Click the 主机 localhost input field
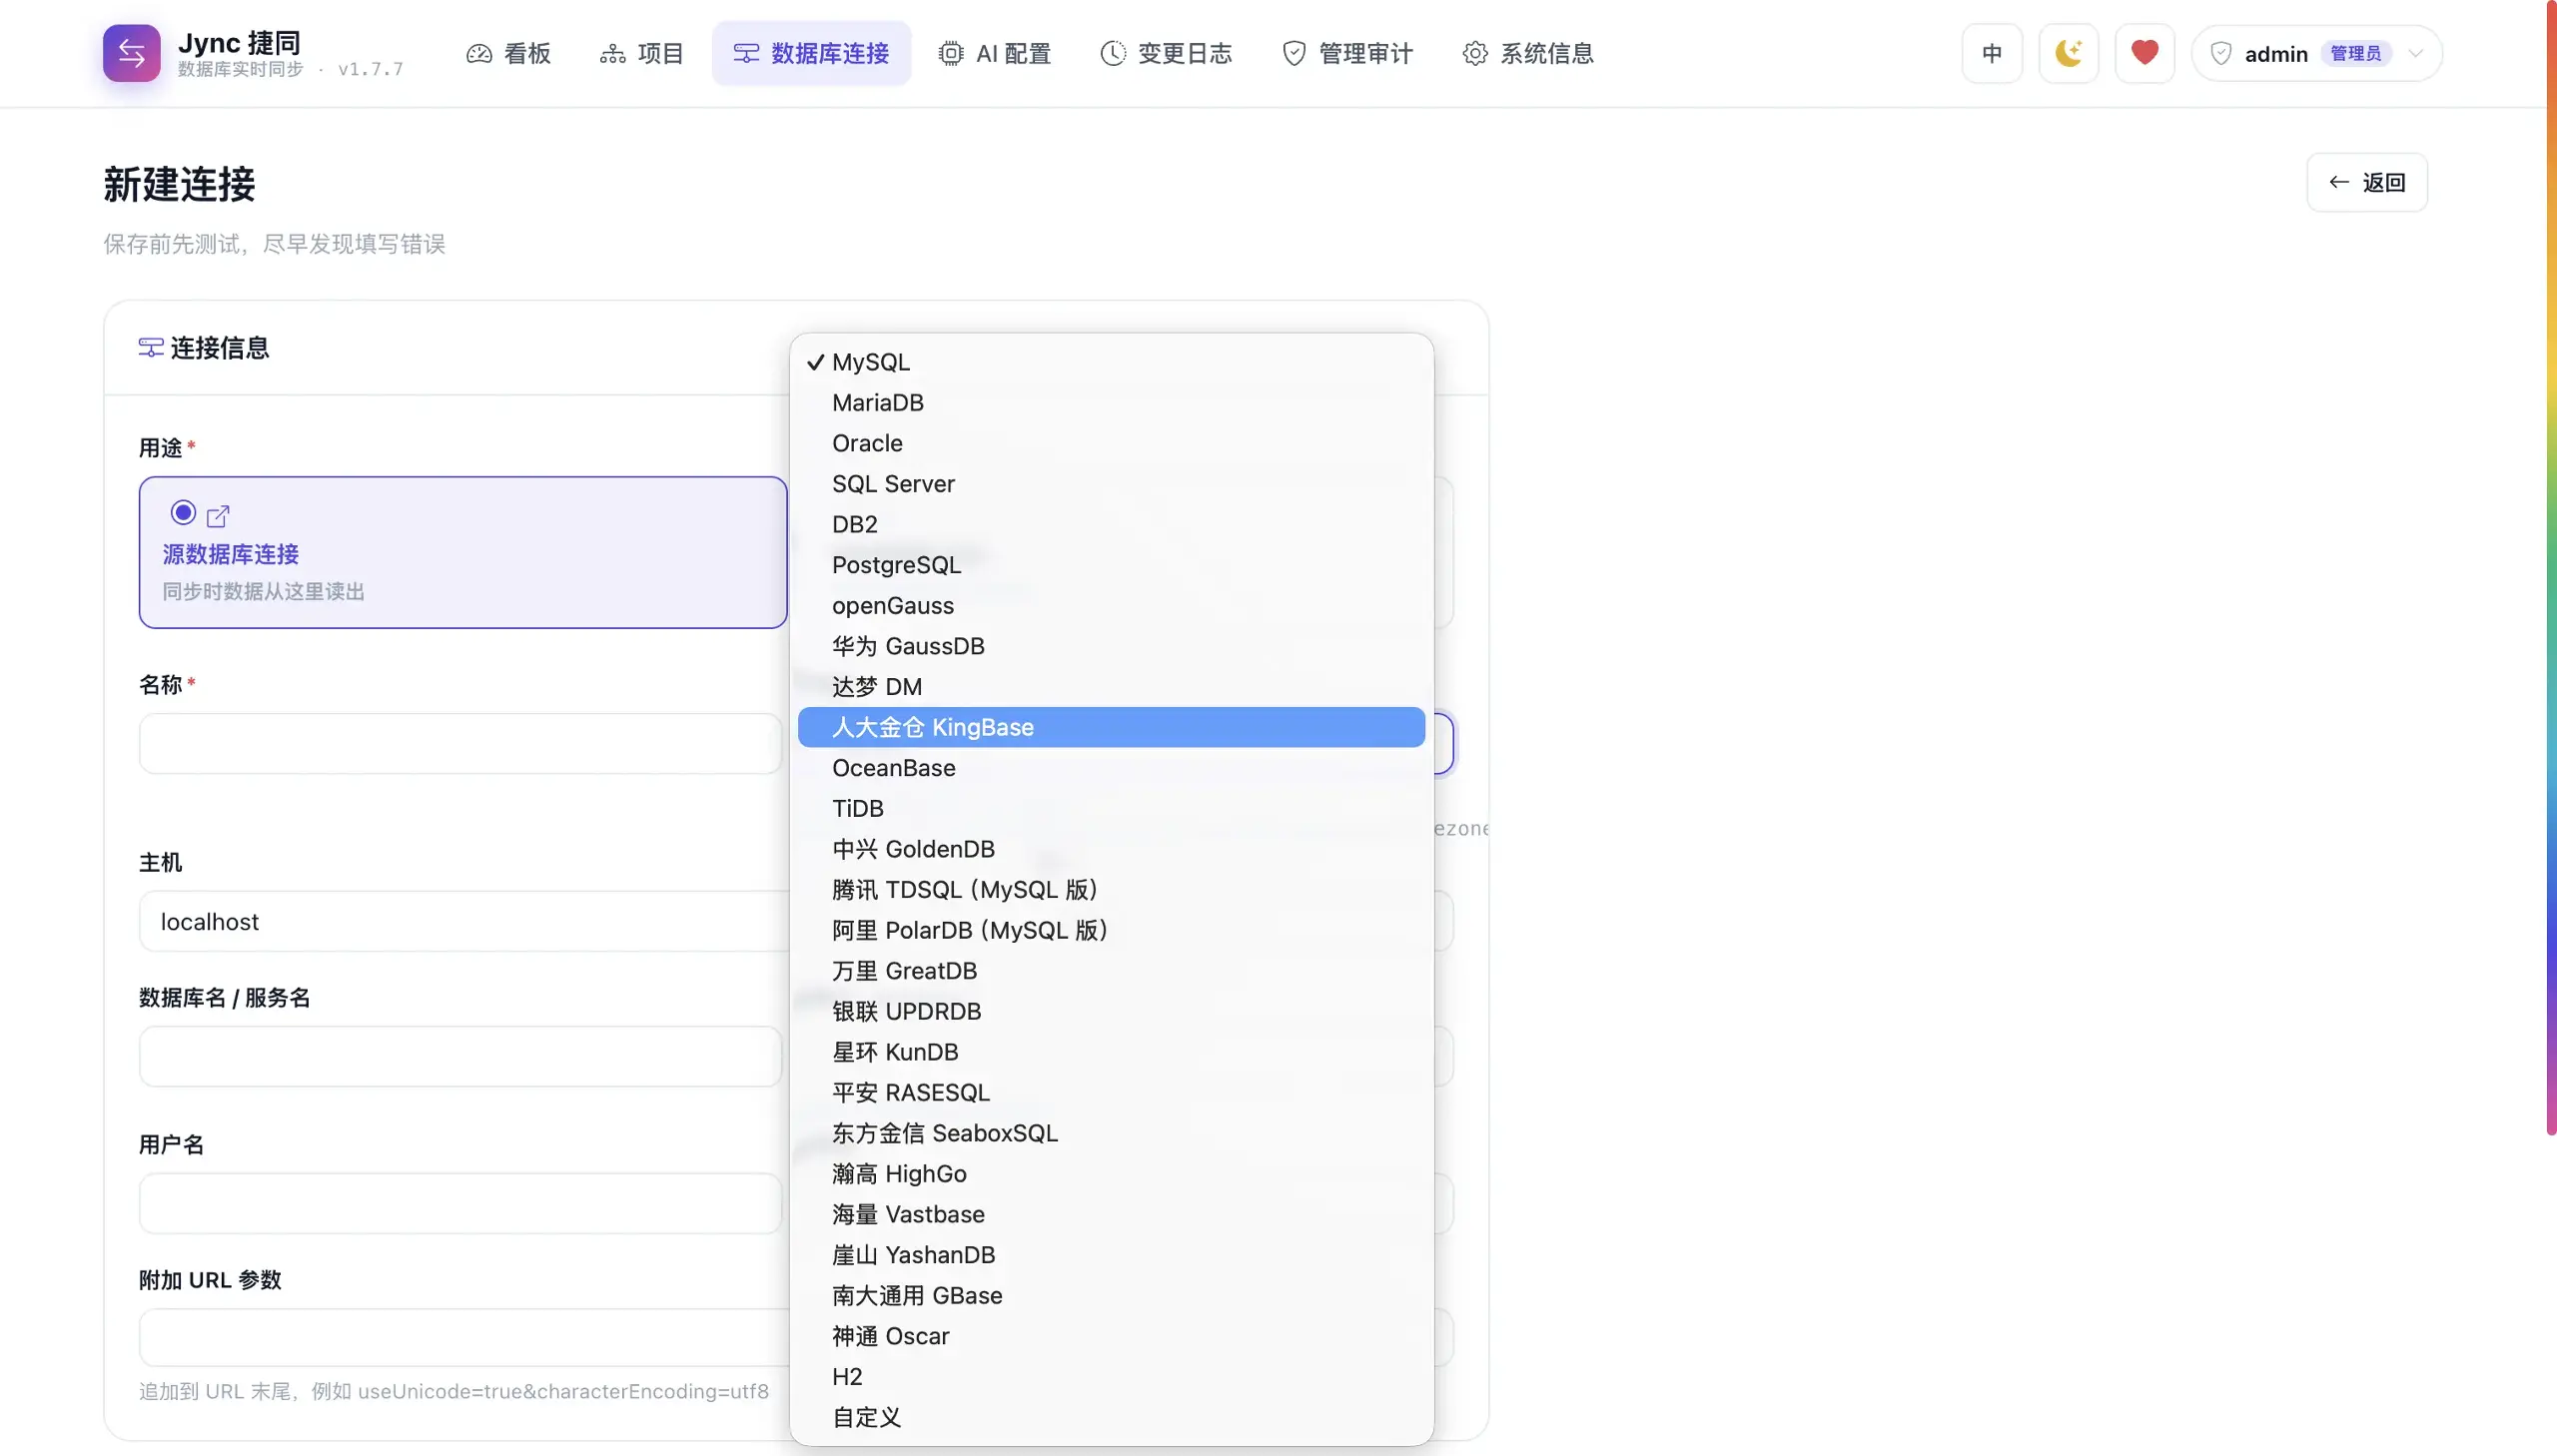The image size is (2557, 1456). pyautogui.click(x=463, y=921)
